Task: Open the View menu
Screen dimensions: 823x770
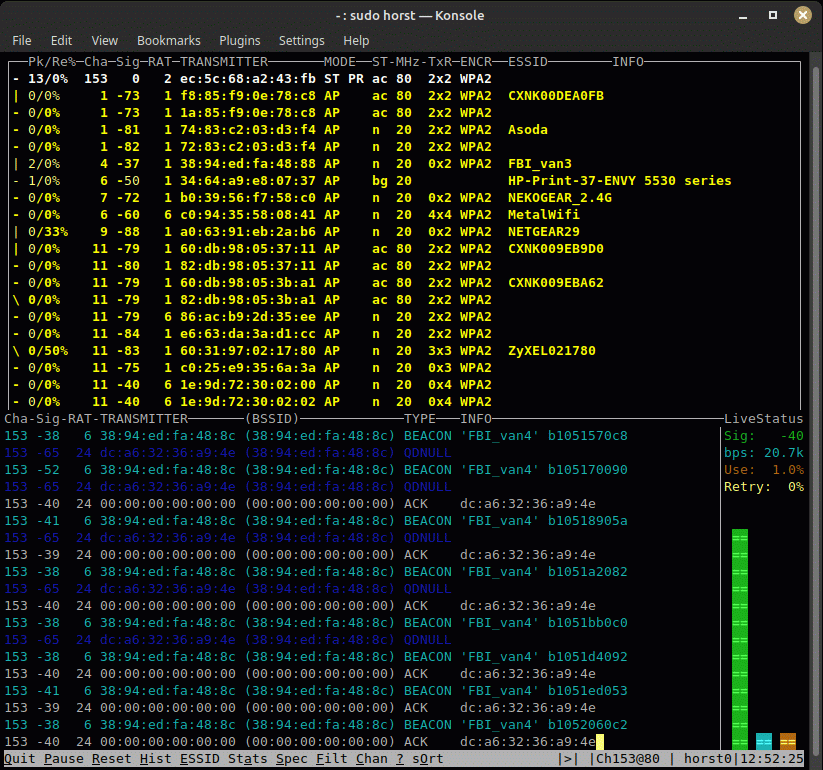Action: coord(104,40)
